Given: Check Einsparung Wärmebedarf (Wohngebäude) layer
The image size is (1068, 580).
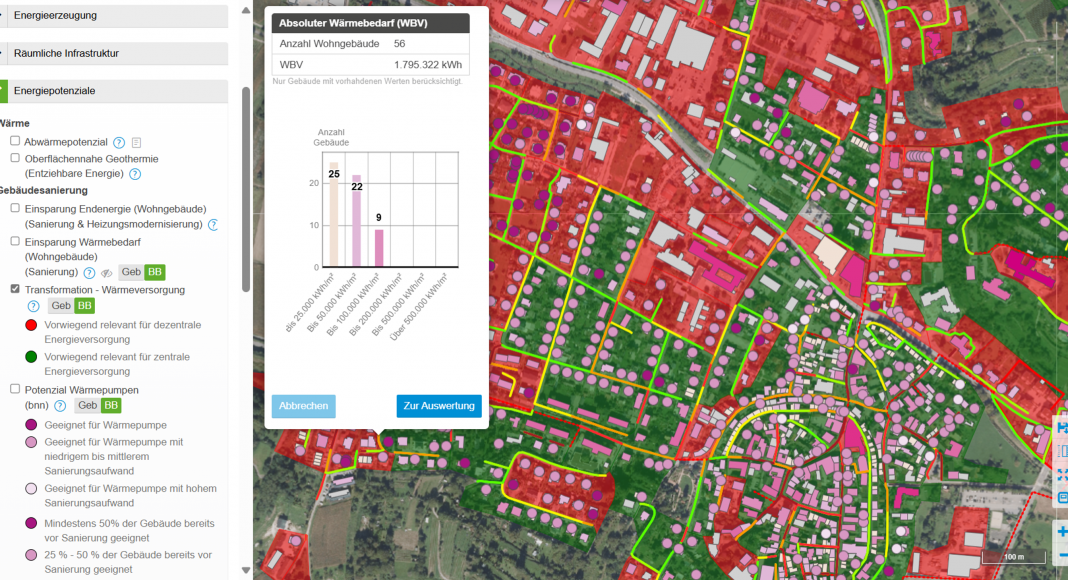Looking at the screenshot, I should pos(15,241).
